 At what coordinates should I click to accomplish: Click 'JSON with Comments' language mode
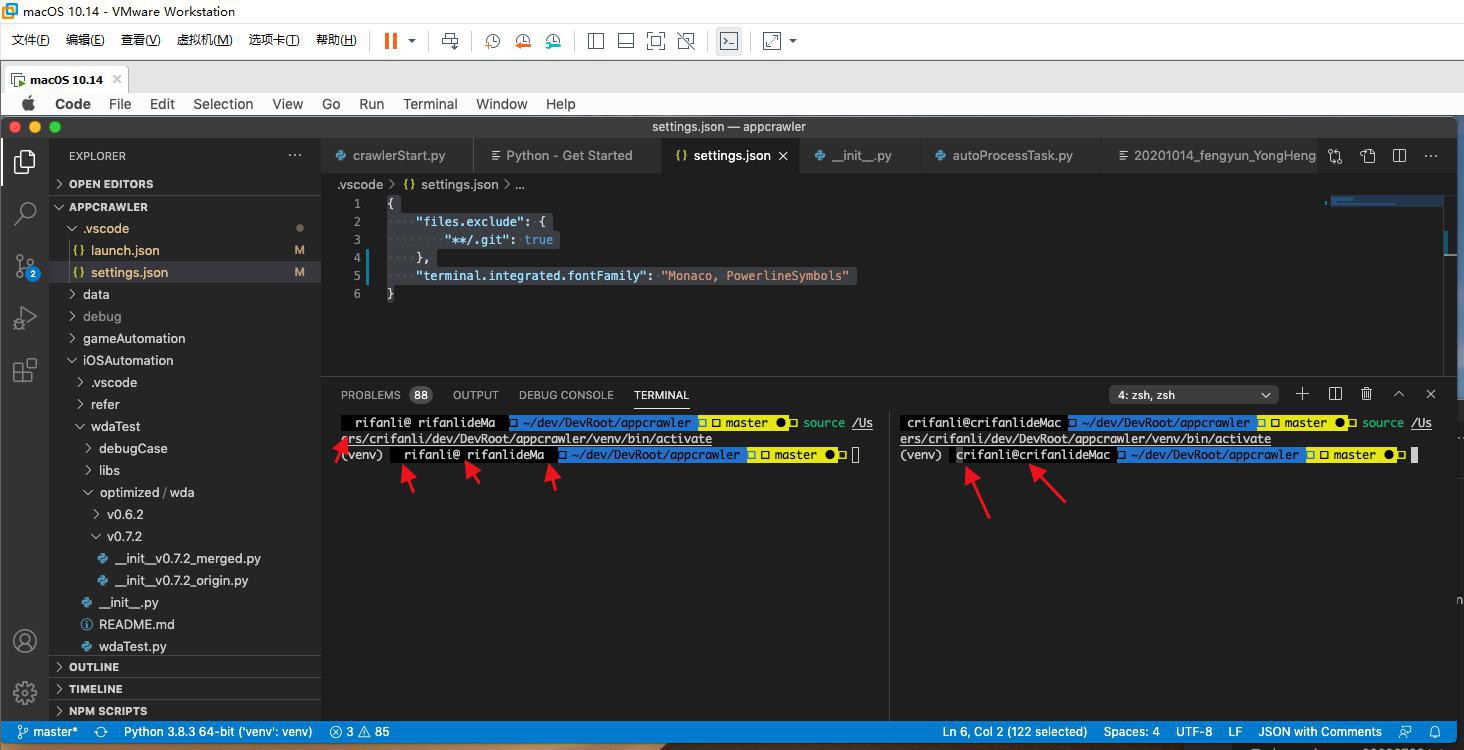point(1319,732)
